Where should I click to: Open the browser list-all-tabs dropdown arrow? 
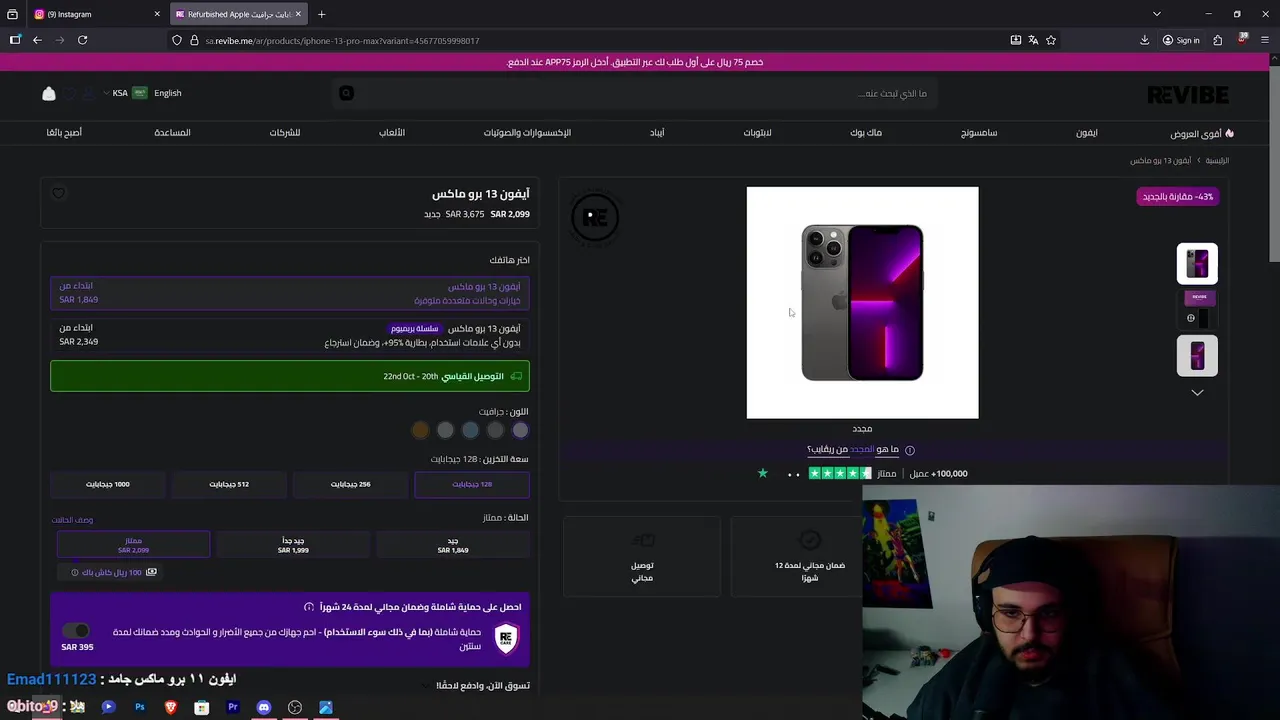pos(1156,14)
